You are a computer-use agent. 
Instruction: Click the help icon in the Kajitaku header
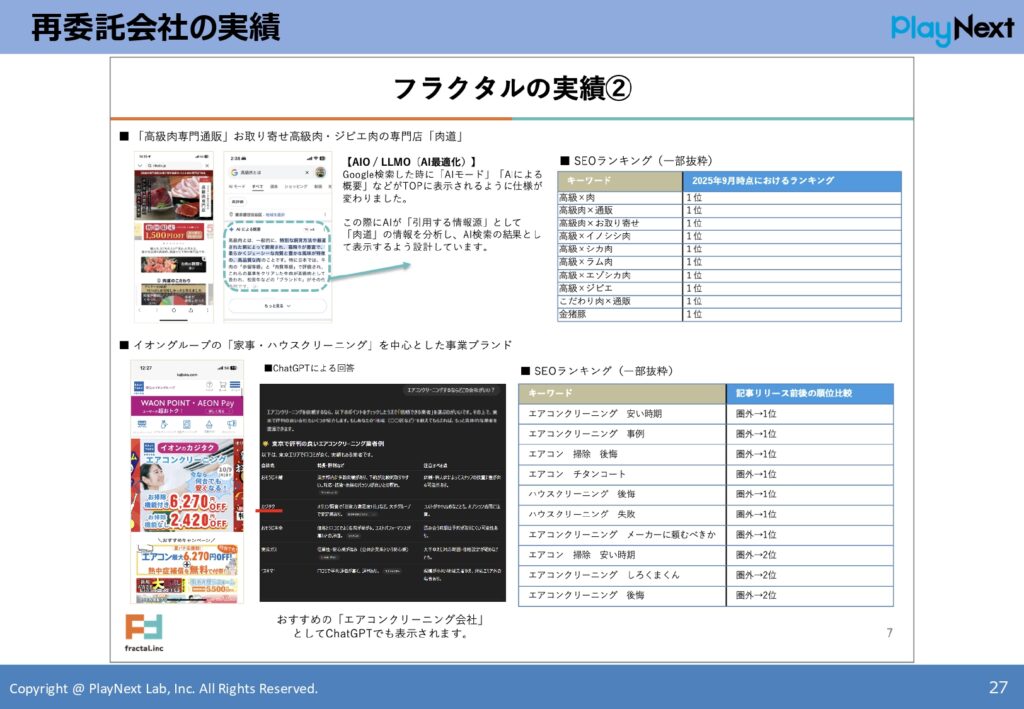coord(209,386)
